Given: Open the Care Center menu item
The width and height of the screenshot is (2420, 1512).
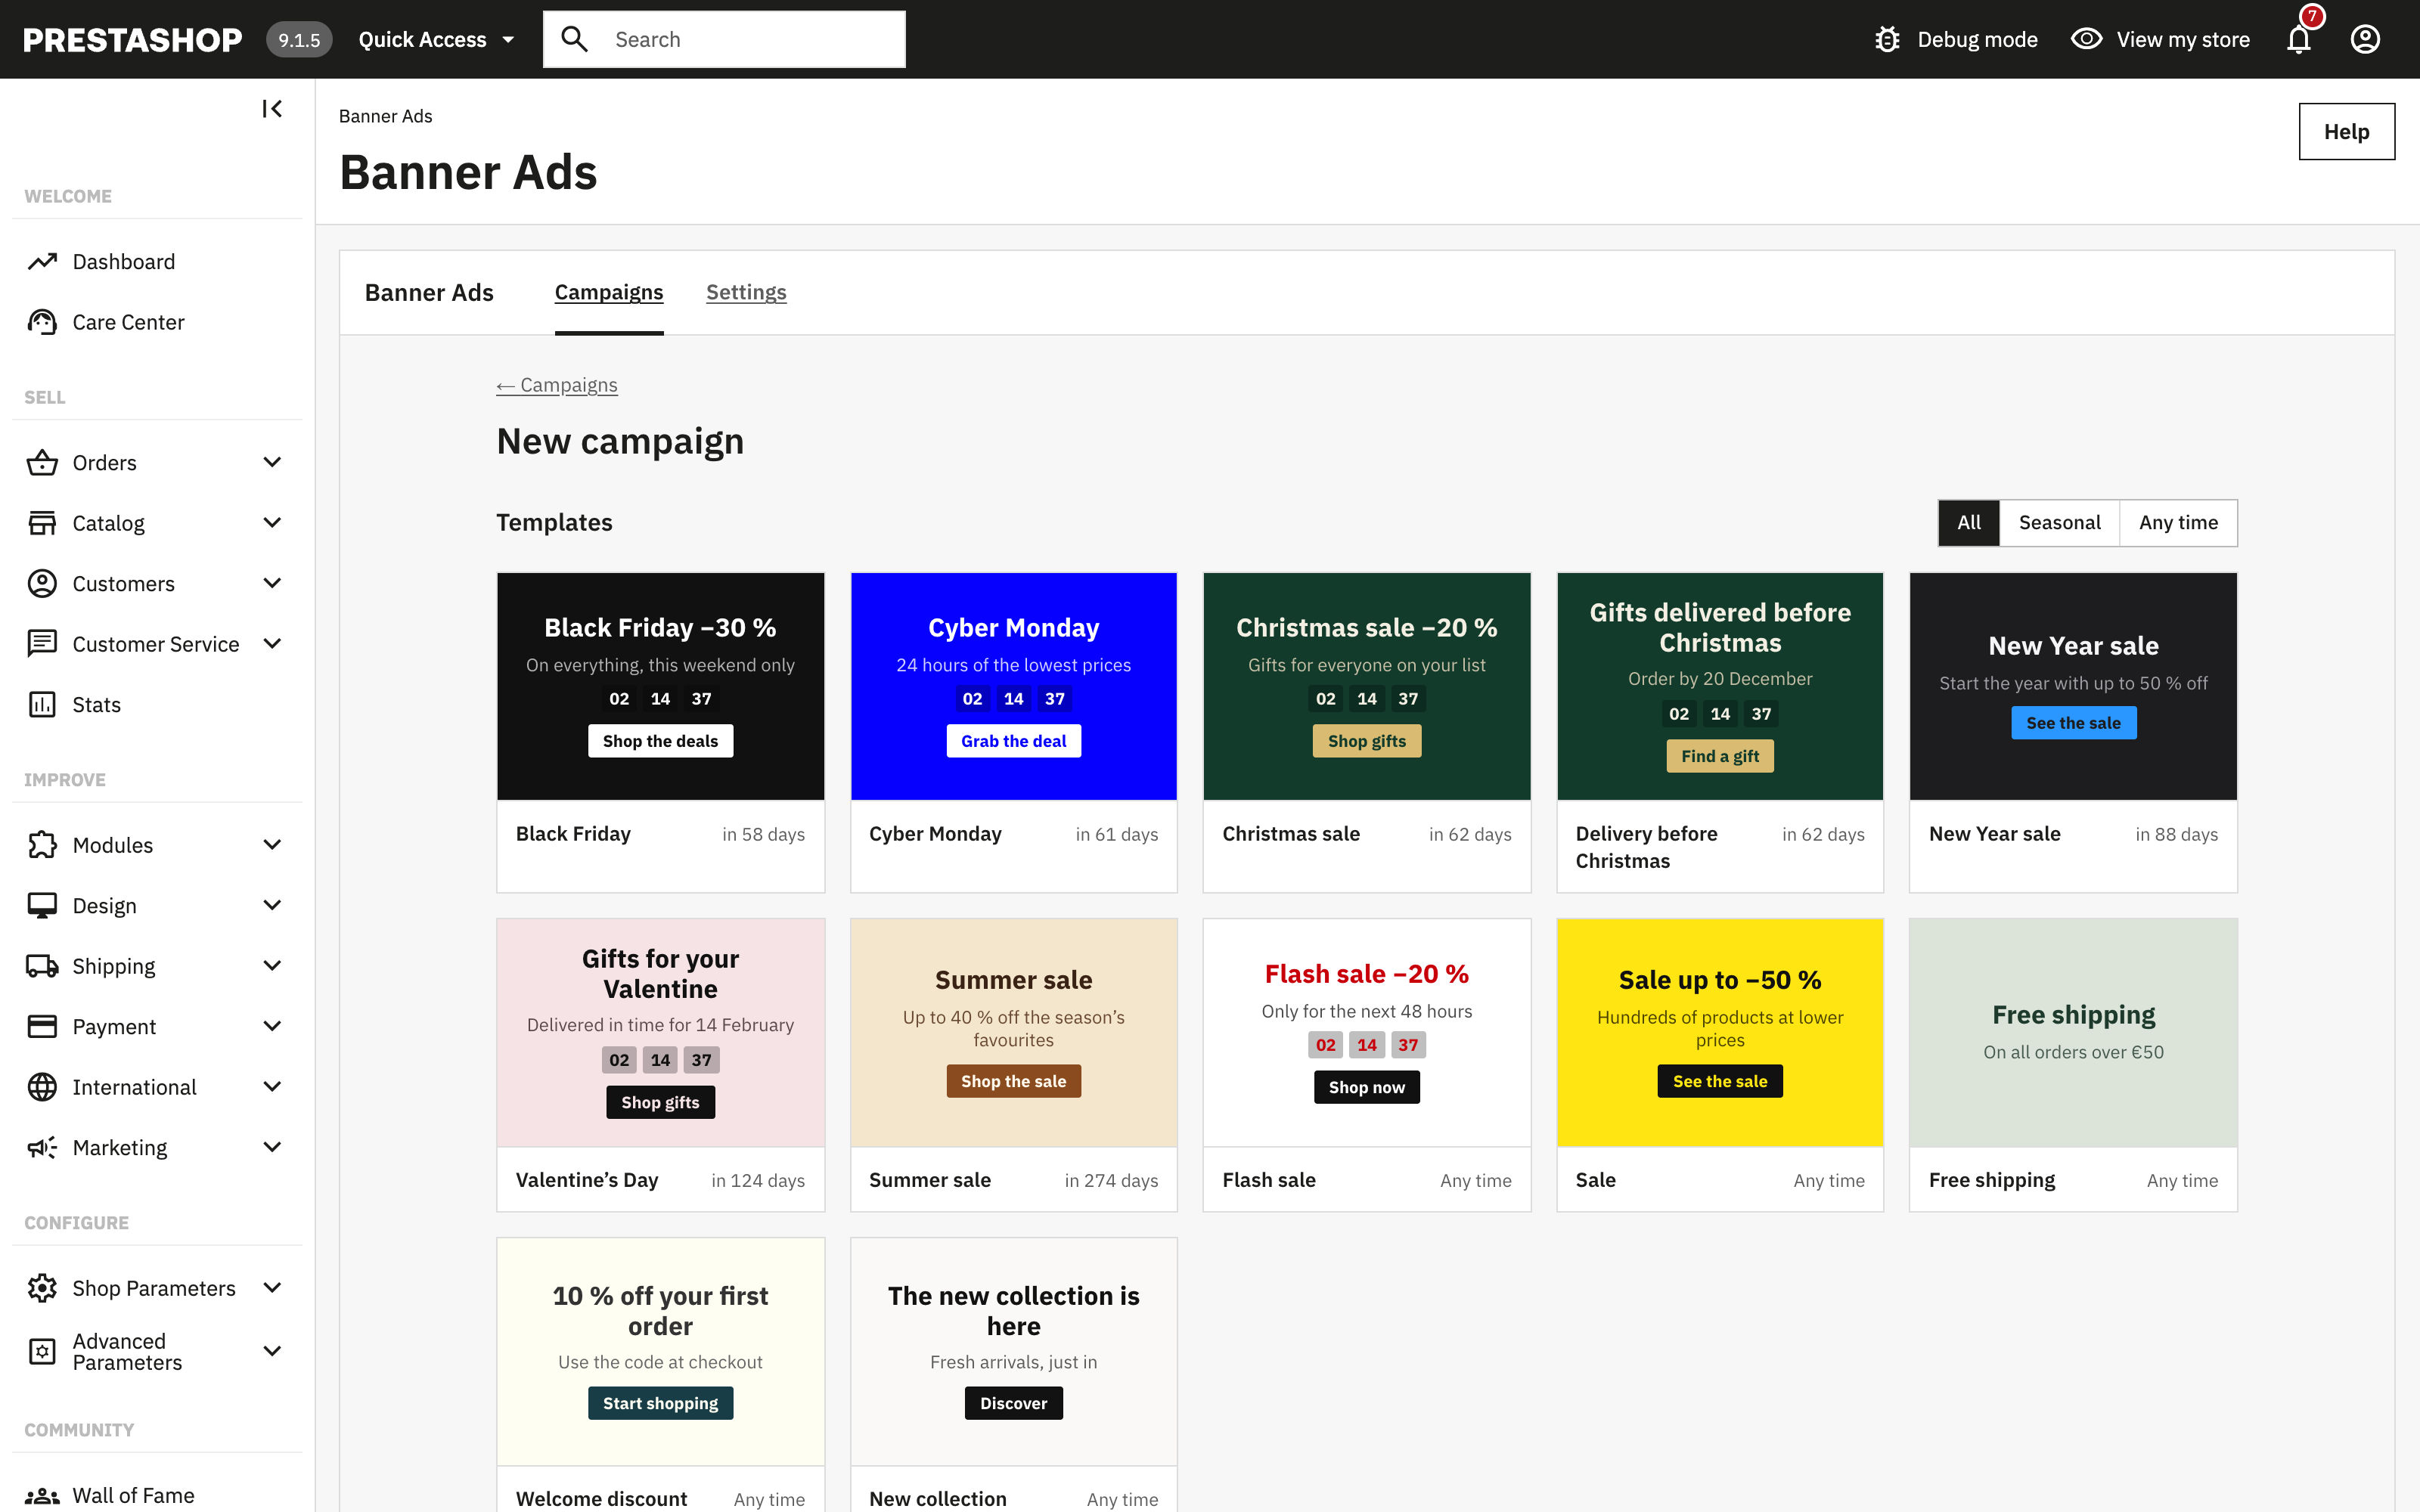Looking at the screenshot, I should (157, 322).
